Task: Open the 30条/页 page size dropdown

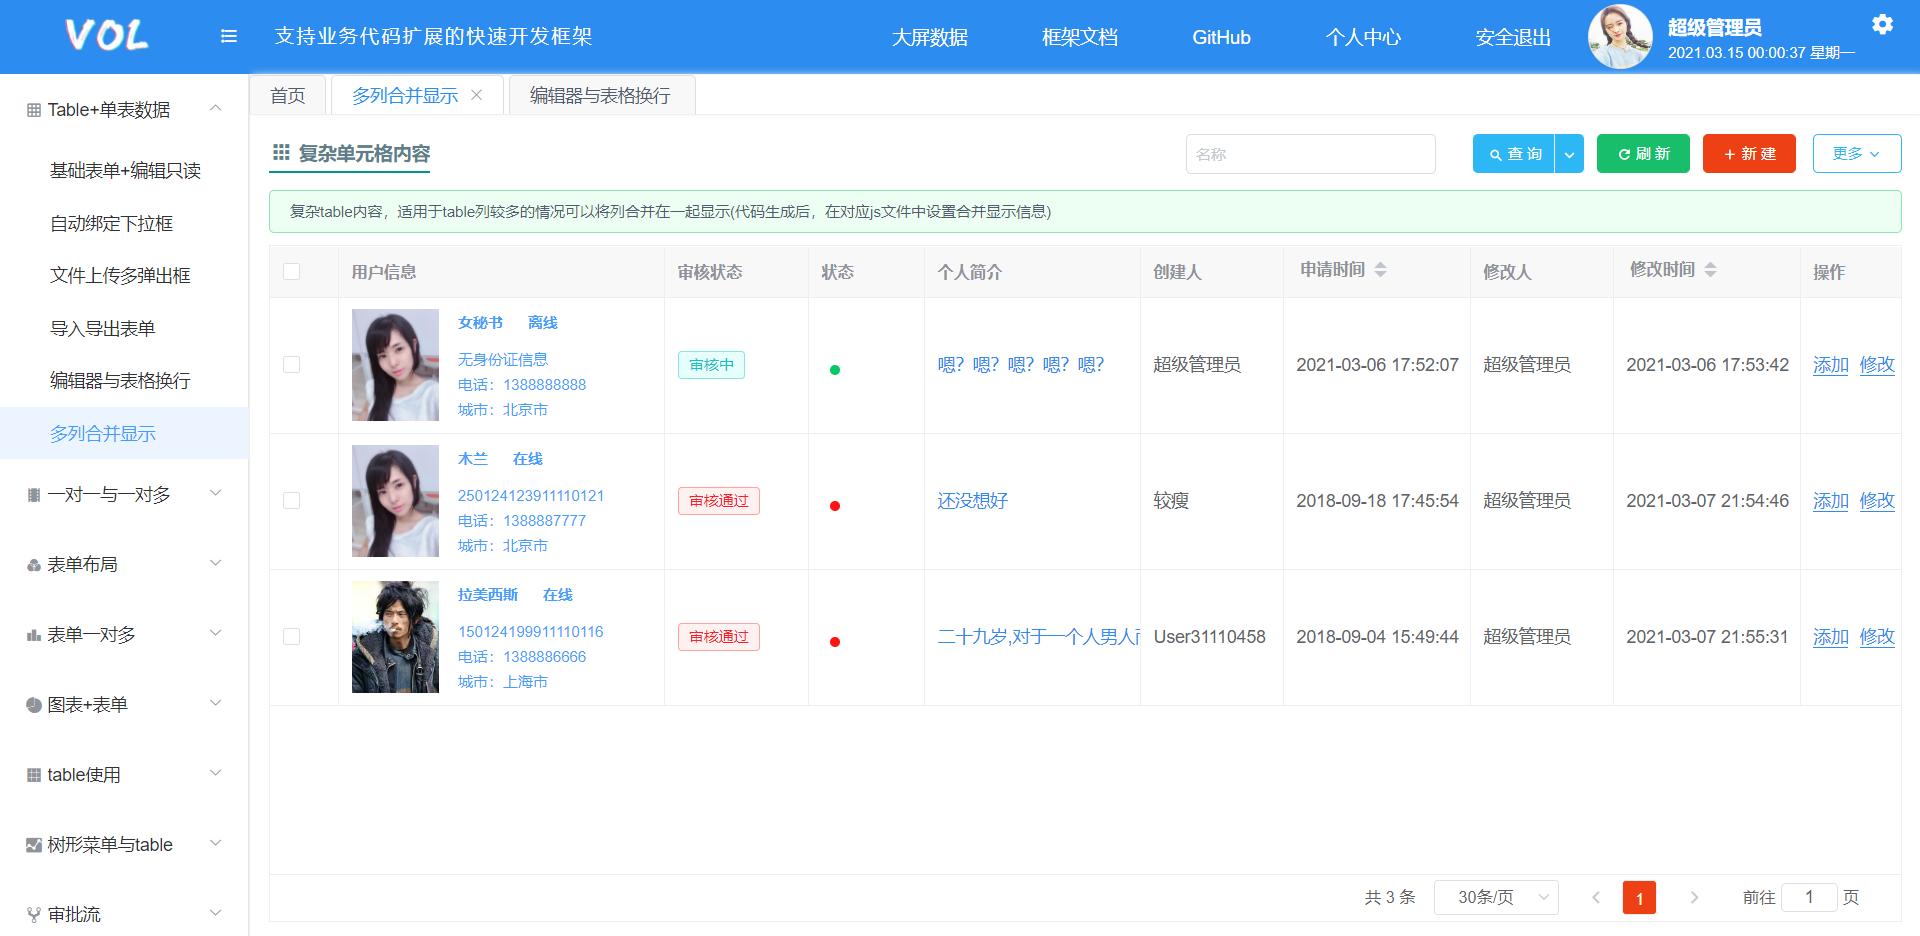Action: click(x=1496, y=897)
